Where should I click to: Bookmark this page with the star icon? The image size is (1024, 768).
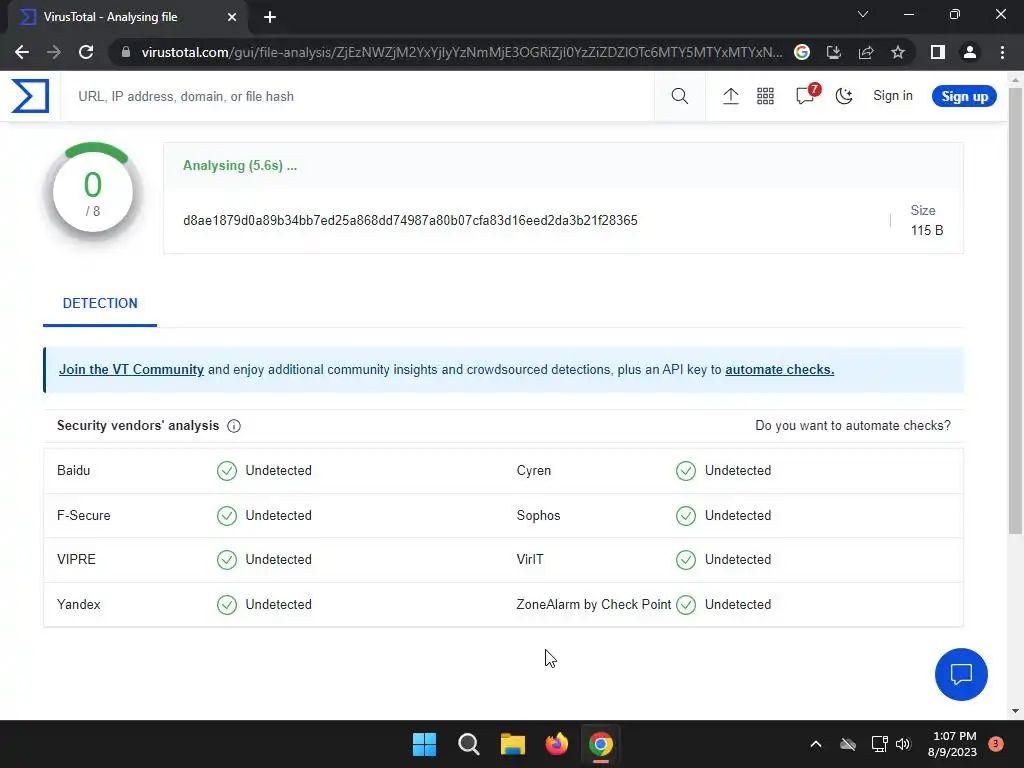(x=898, y=52)
